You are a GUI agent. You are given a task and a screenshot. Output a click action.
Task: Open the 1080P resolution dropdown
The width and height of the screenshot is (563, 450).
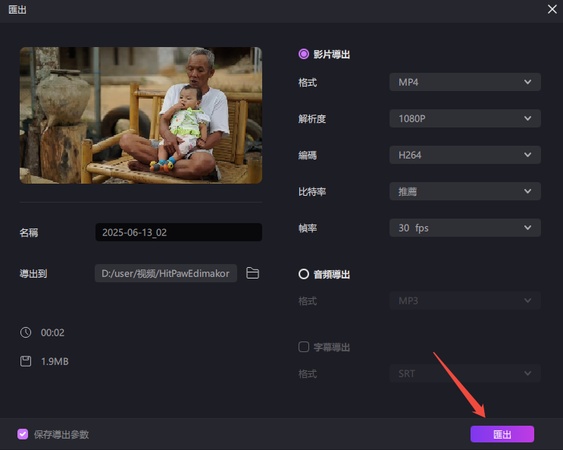pos(465,119)
